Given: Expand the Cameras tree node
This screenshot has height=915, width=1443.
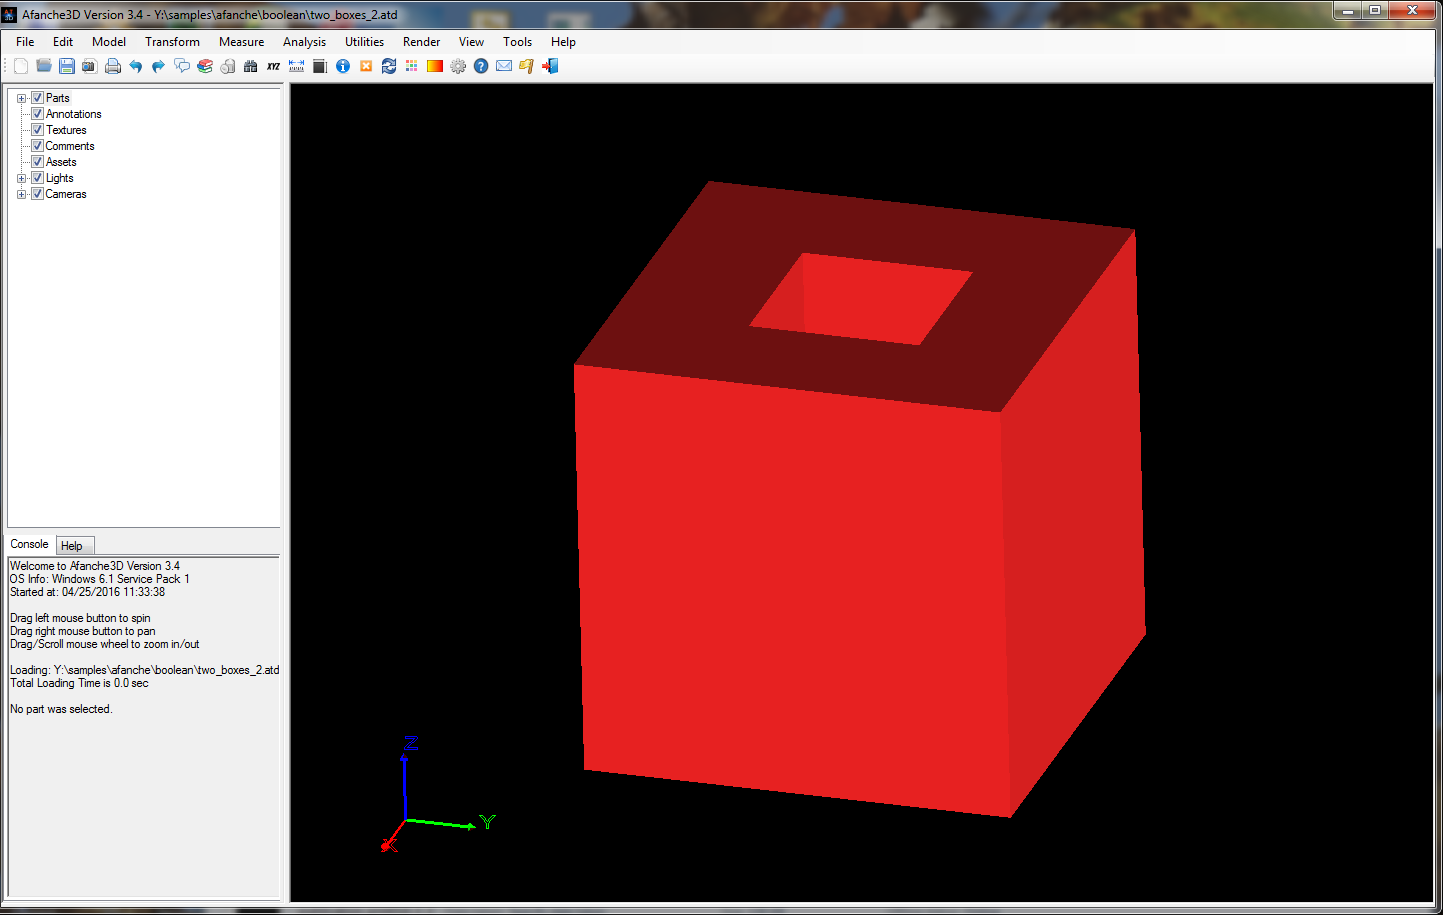Looking at the screenshot, I should point(21,194).
